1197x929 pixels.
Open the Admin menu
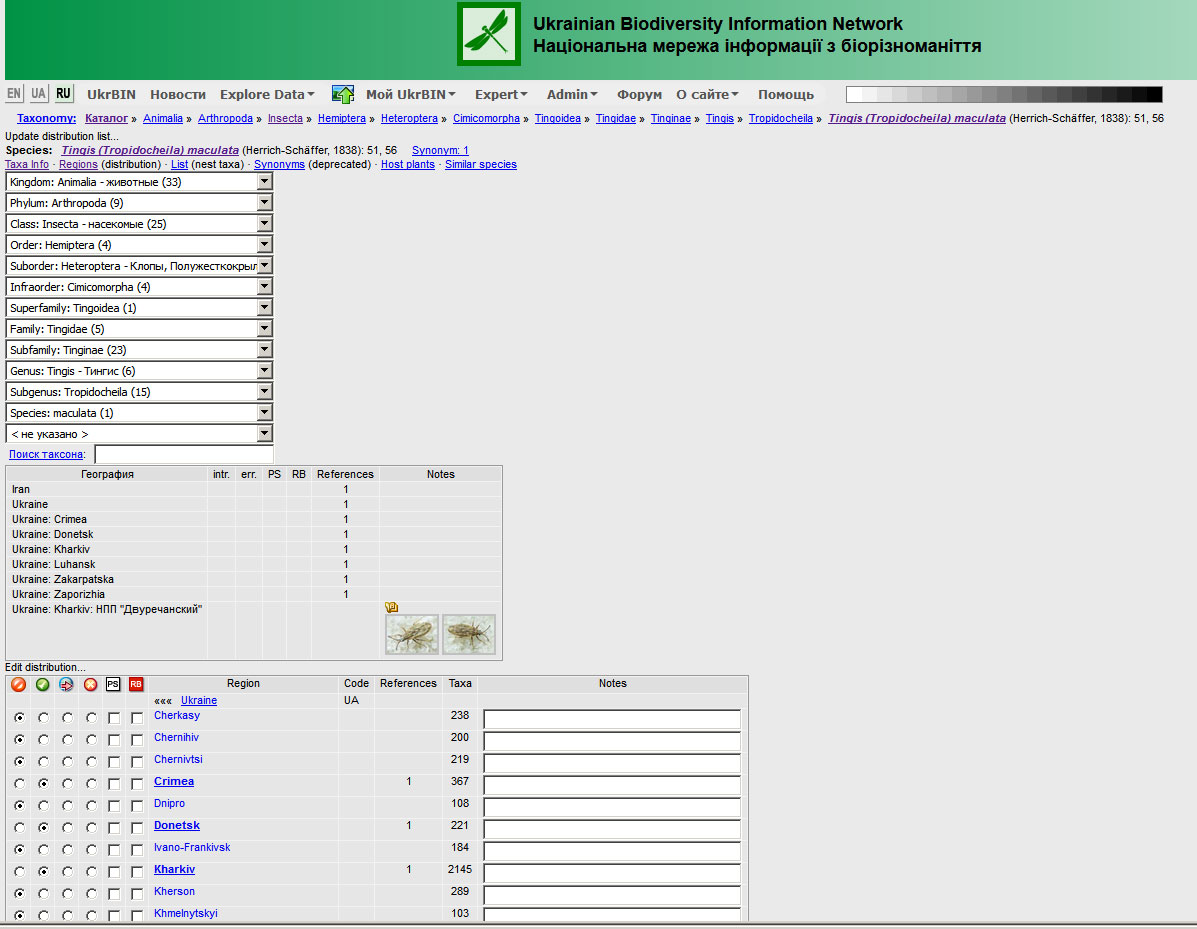pyautogui.click(x=572, y=94)
